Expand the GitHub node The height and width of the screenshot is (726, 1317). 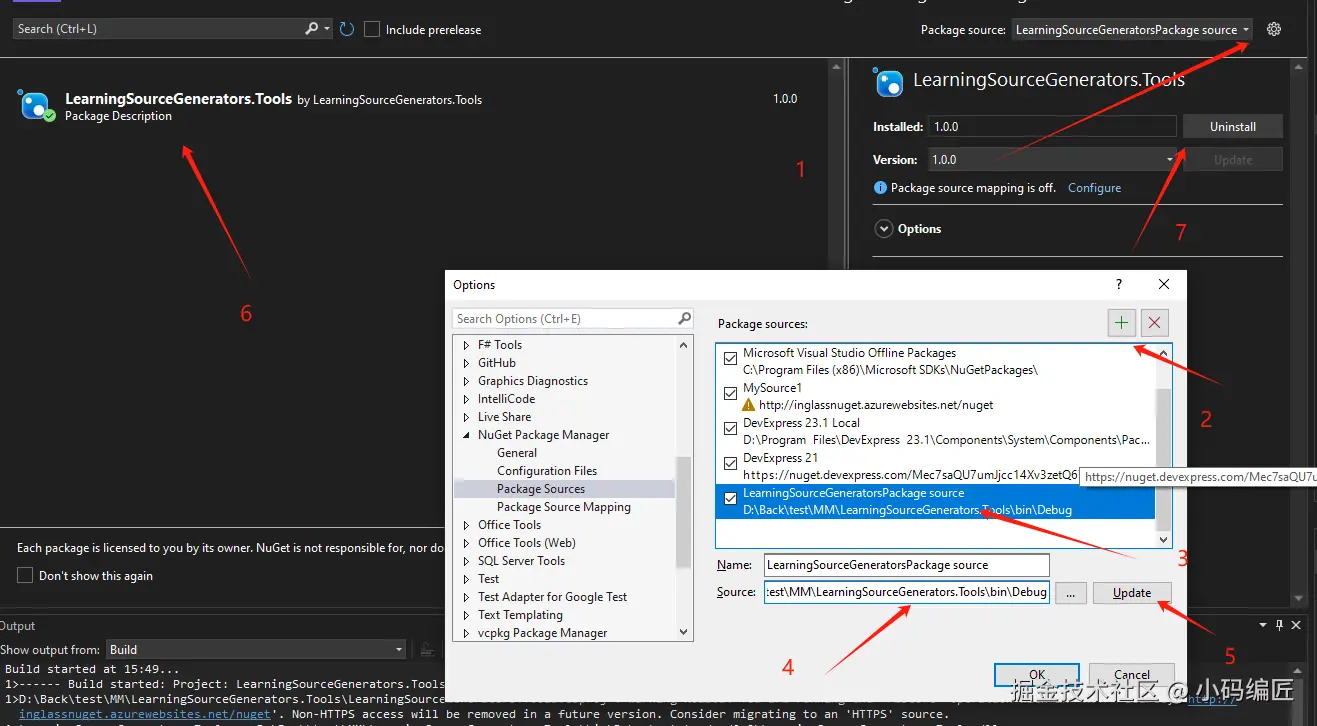click(466, 363)
